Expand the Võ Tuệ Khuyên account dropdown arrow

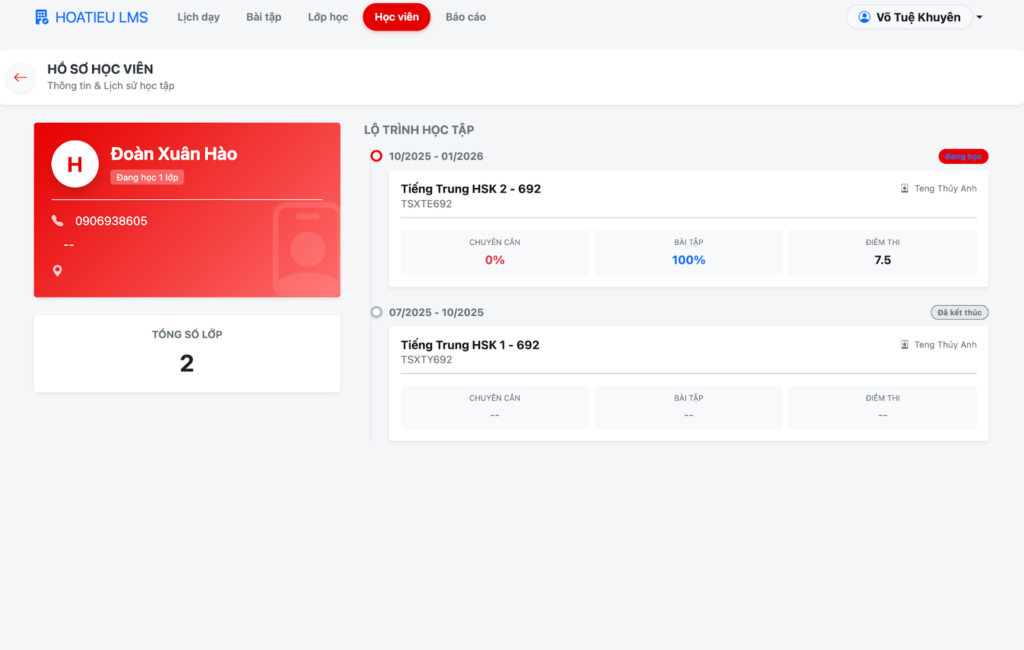pos(980,18)
